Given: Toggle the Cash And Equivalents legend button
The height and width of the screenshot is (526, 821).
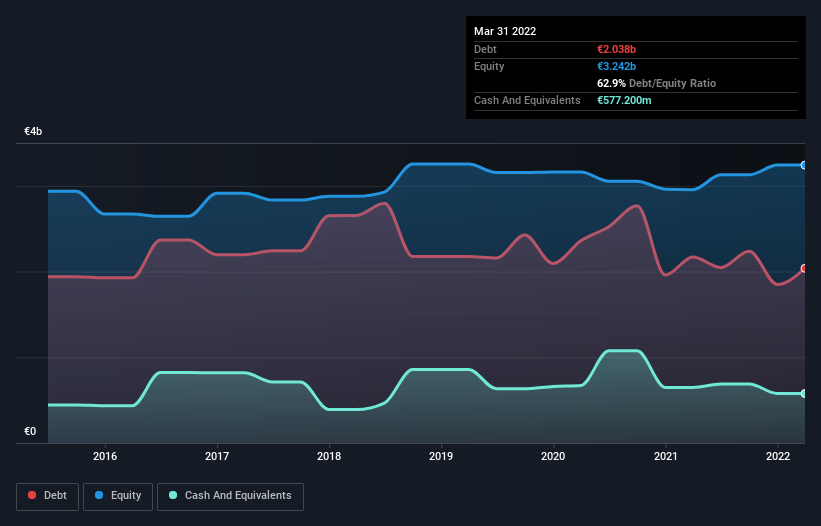Looking at the screenshot, I should coord(230,496).
